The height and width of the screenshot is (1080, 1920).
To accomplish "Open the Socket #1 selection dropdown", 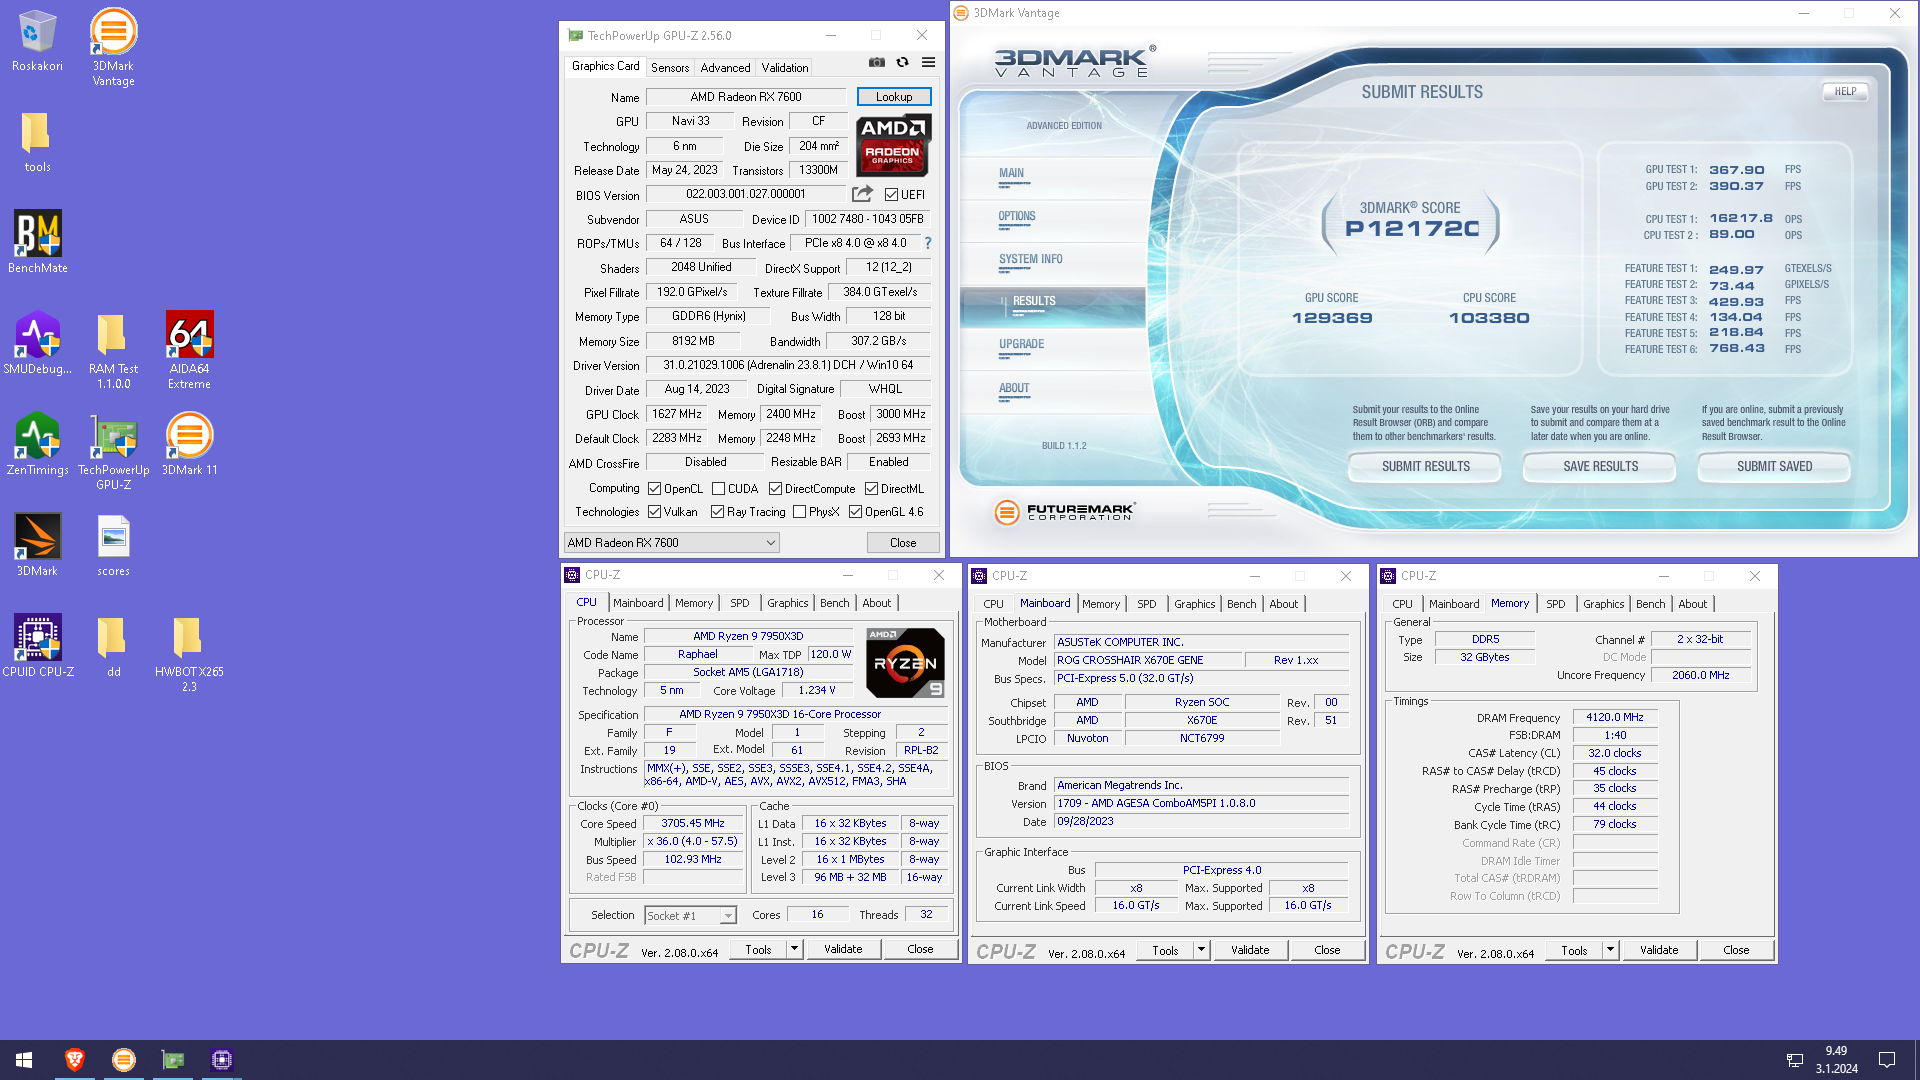I will pos(691,915).
